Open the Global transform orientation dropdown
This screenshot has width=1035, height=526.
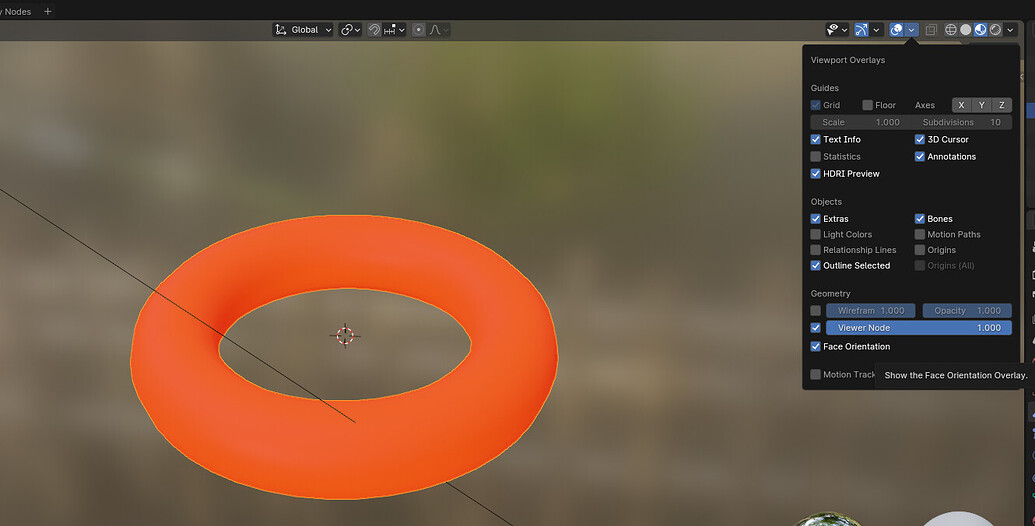[303, 30]
